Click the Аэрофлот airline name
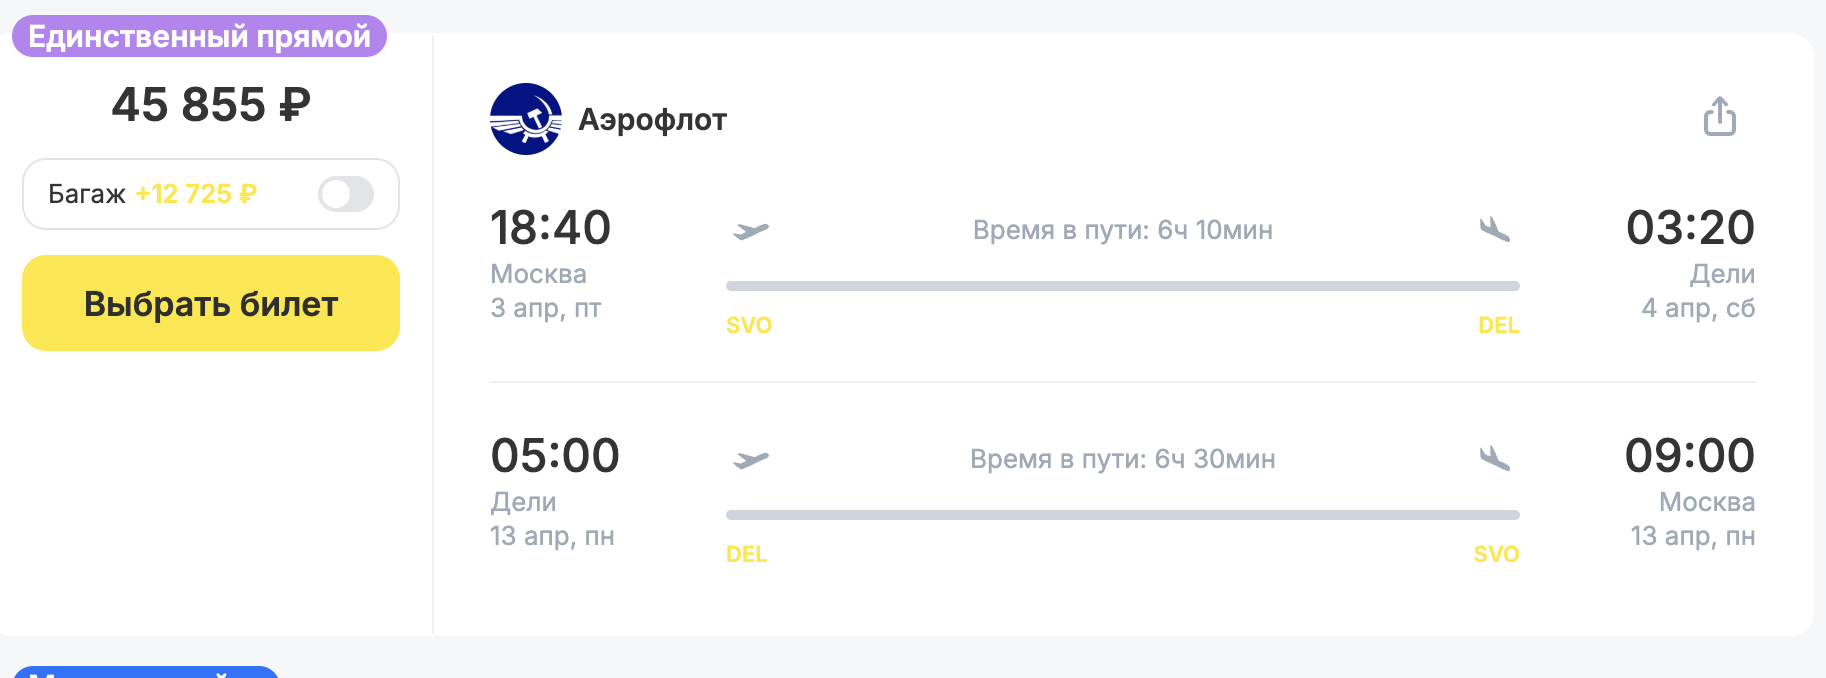Viewport: 1826px width, 678px height. click(652, 120)
